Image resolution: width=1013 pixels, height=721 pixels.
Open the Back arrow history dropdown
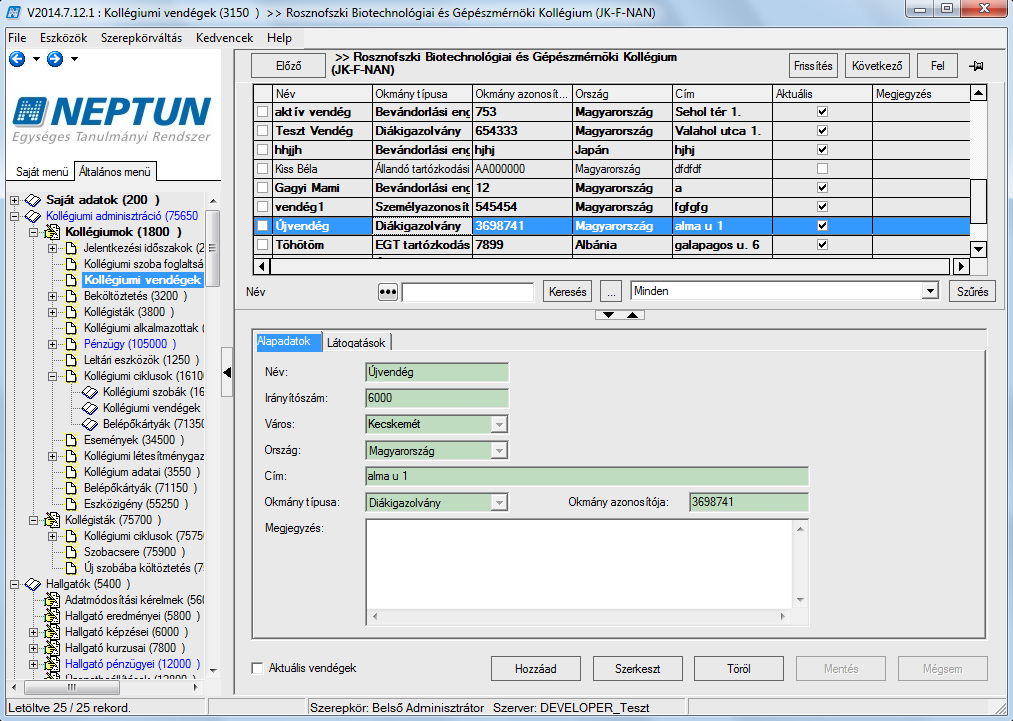(x=36, y=59)
